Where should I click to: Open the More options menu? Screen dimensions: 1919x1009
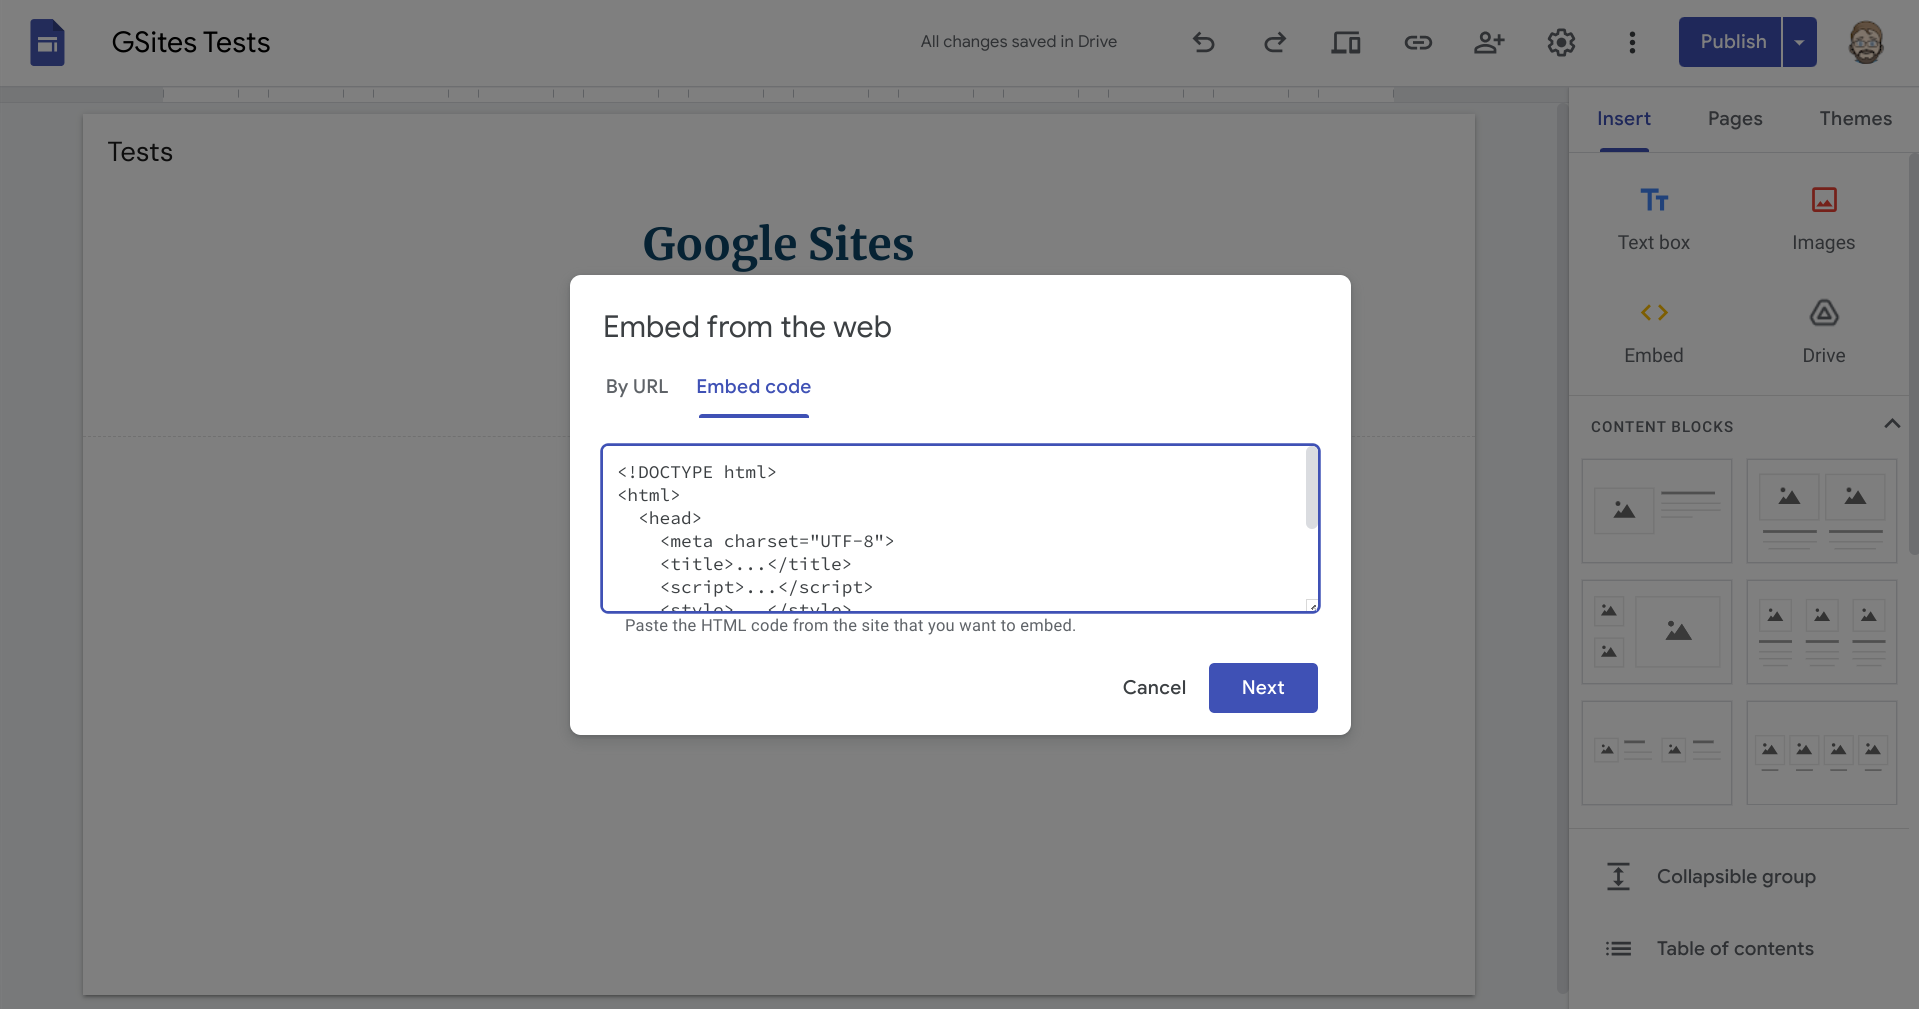point(1632,42)
